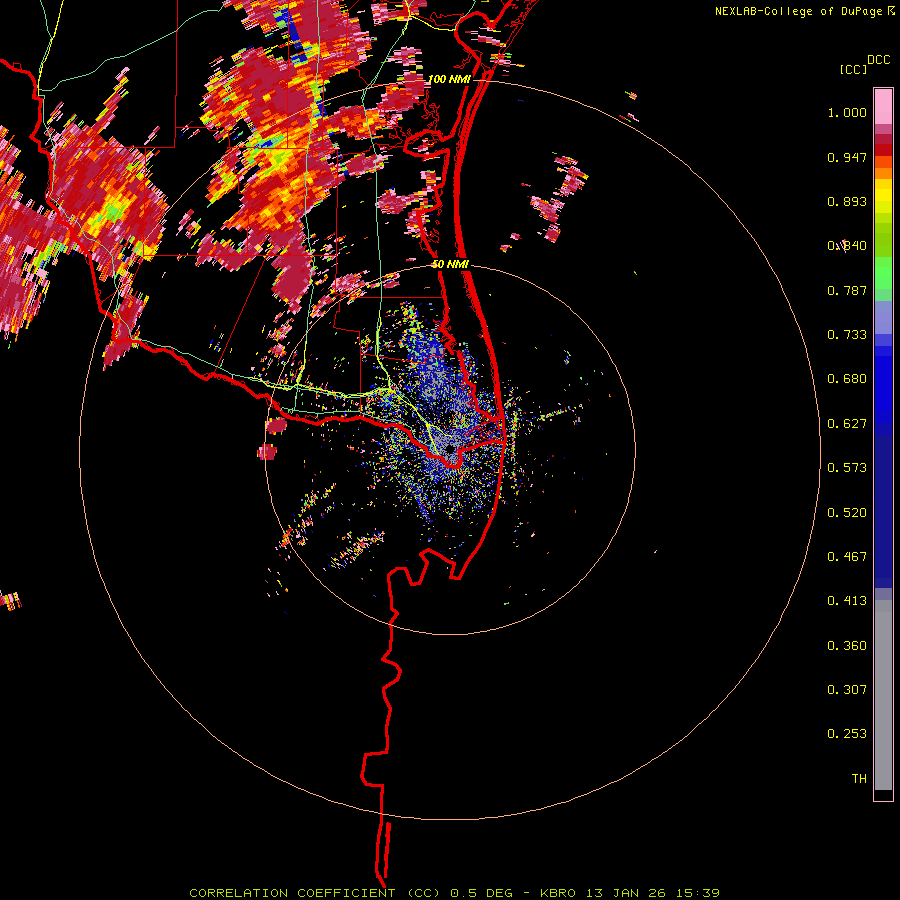Click the bright green color bar segment

point(883,273)
